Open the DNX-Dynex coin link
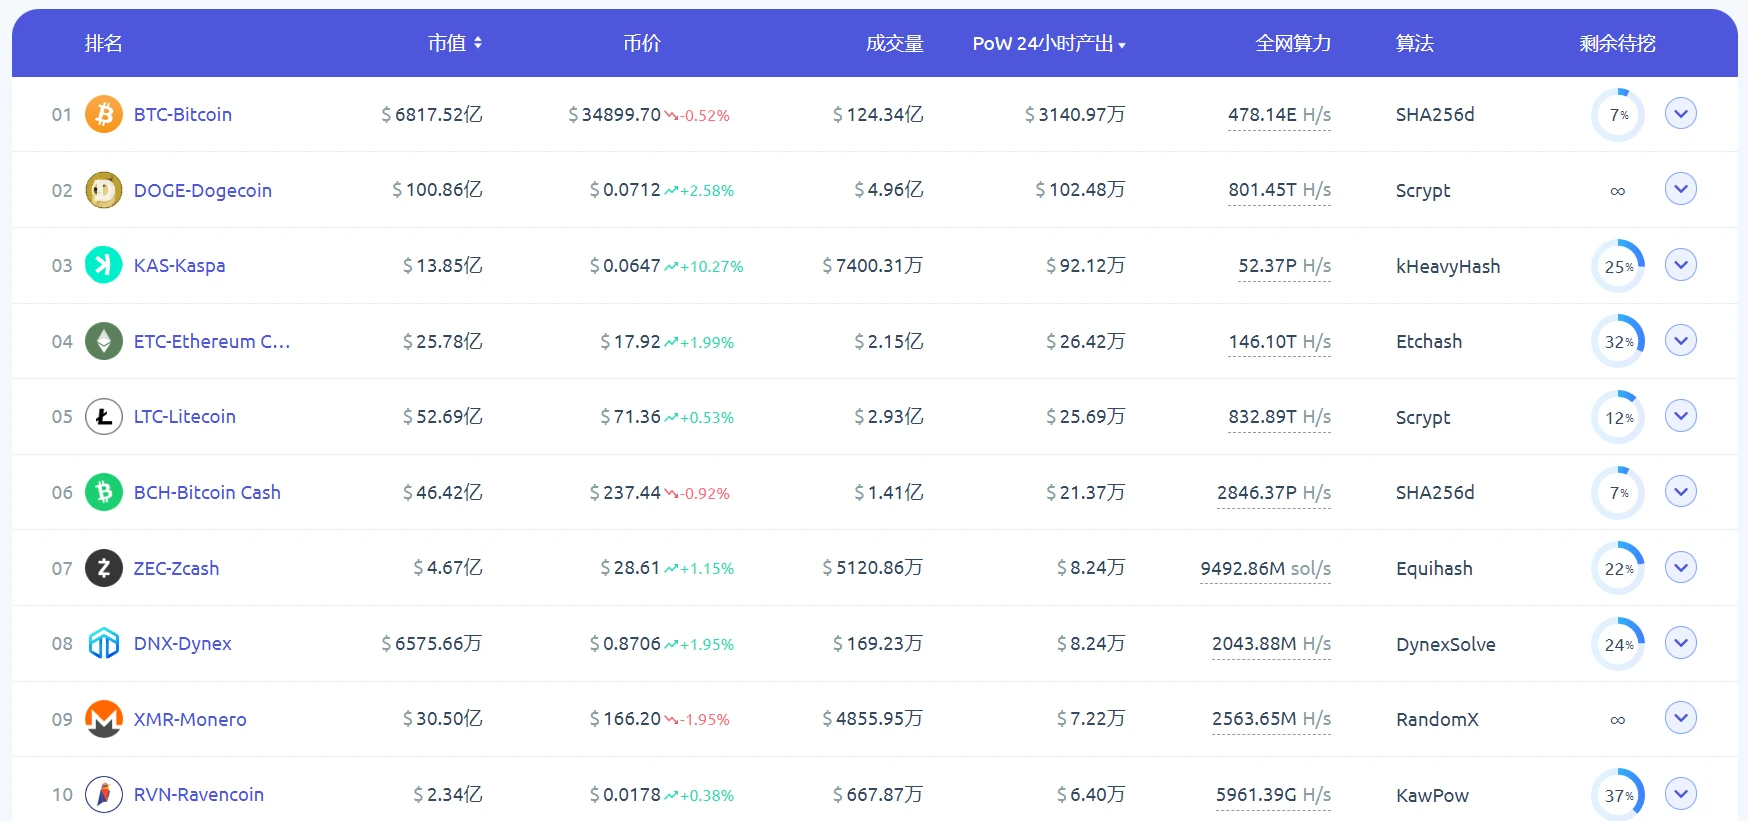 pyautogui.click(x=183, y=643)
